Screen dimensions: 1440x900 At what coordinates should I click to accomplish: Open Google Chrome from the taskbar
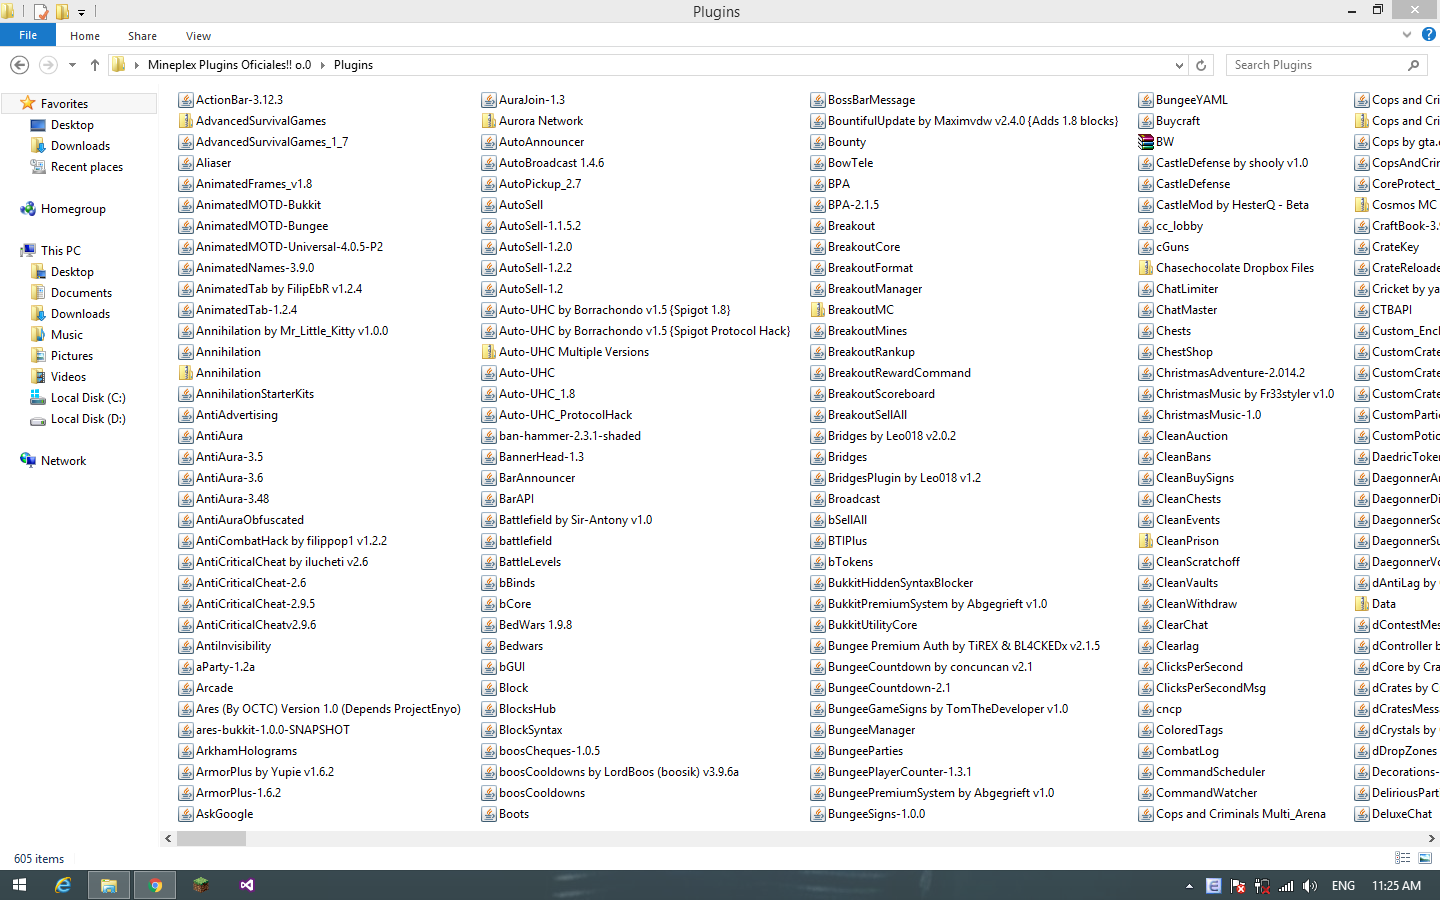155,885
